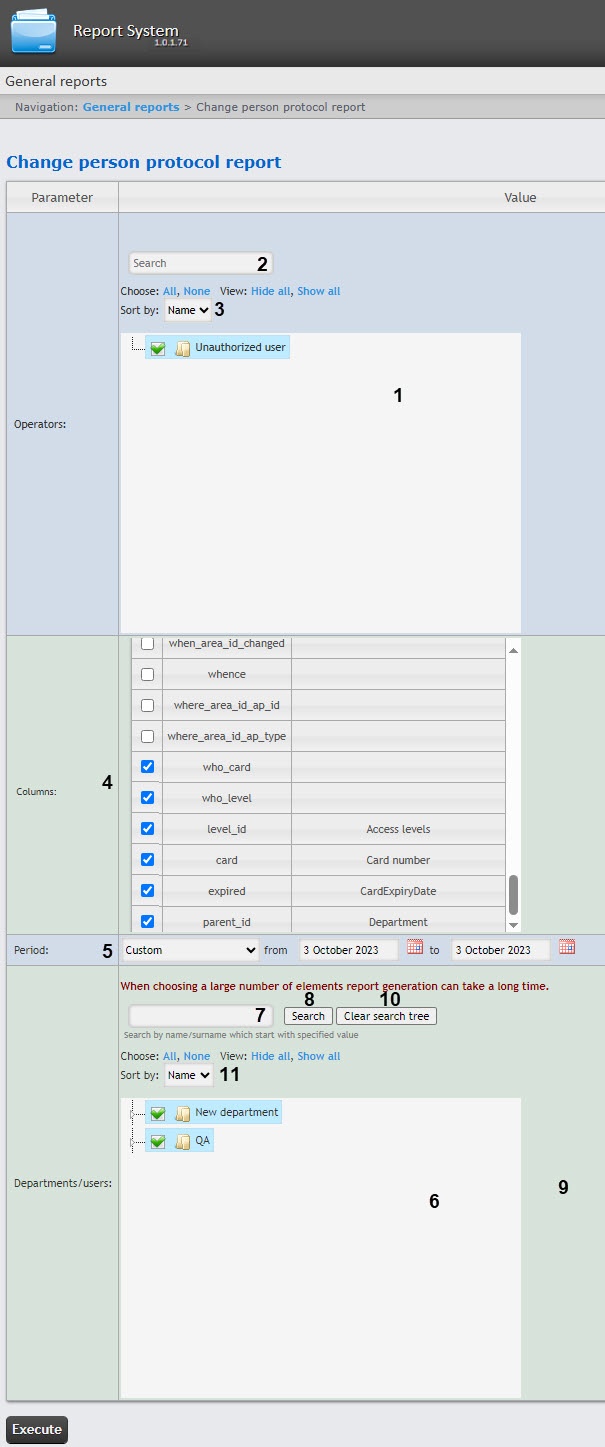Choose All operators link
This screenshot has width=605, height=1447.
169,291
